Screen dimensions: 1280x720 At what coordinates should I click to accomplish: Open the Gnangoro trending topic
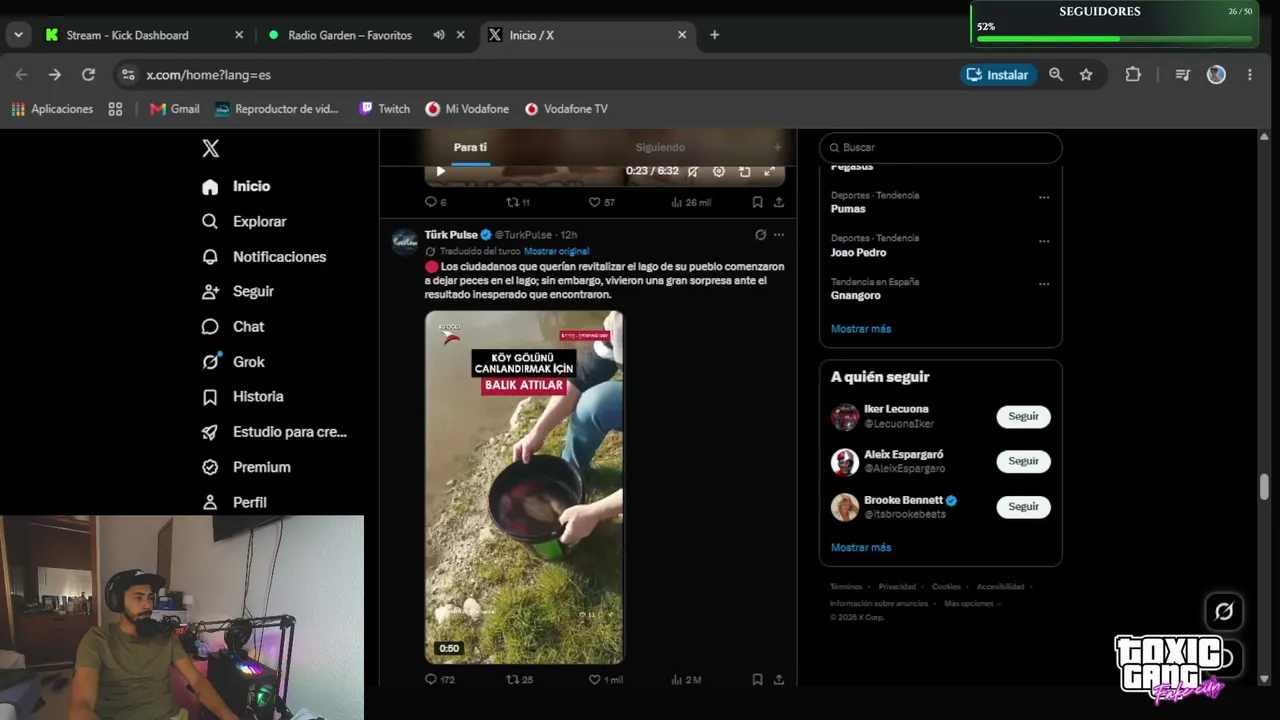[x=856, y=295]
